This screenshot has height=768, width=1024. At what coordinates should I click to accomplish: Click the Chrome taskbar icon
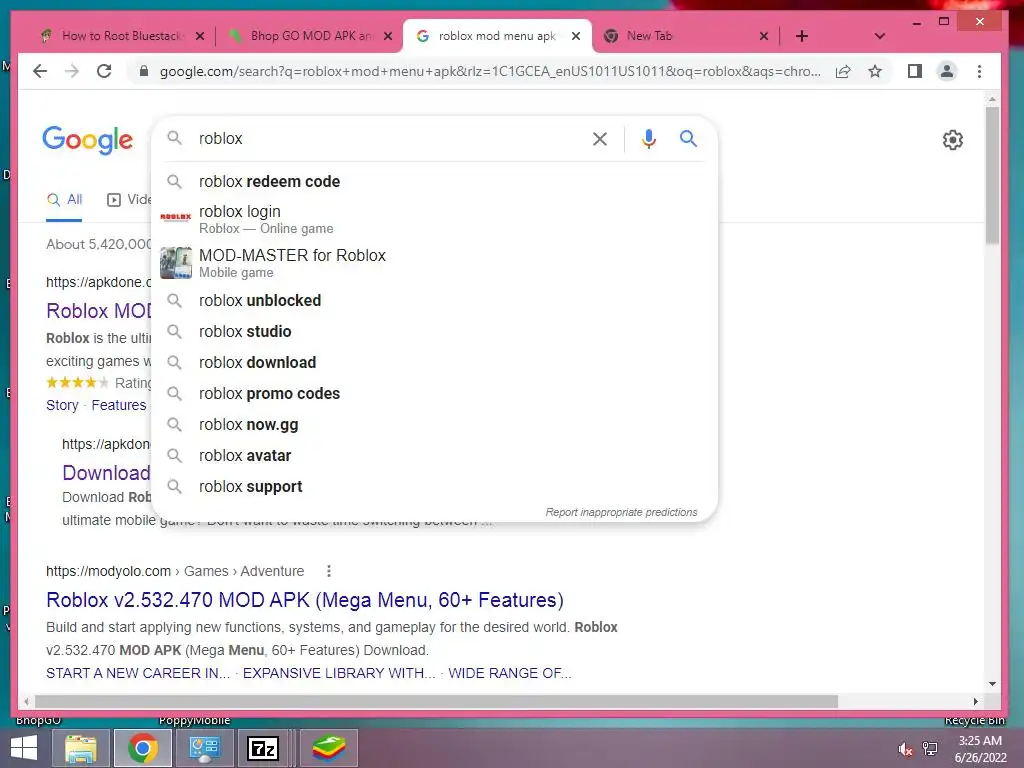click(x=143, y=748)
